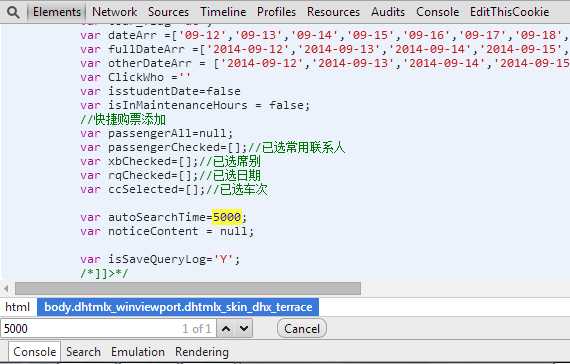The image size is (570, 364).
Task: Click the "var isSaveQueryLog='Y';" line
Action: [x=160, y=260]
